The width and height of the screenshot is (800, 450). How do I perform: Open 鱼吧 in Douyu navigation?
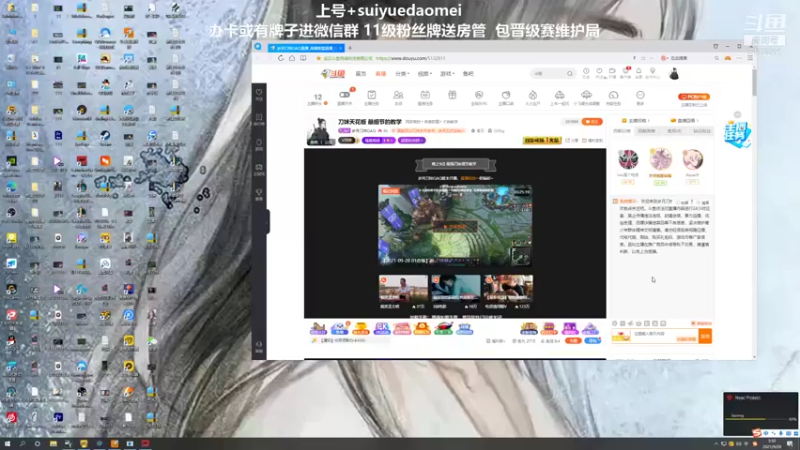click(x=468, y=74)
